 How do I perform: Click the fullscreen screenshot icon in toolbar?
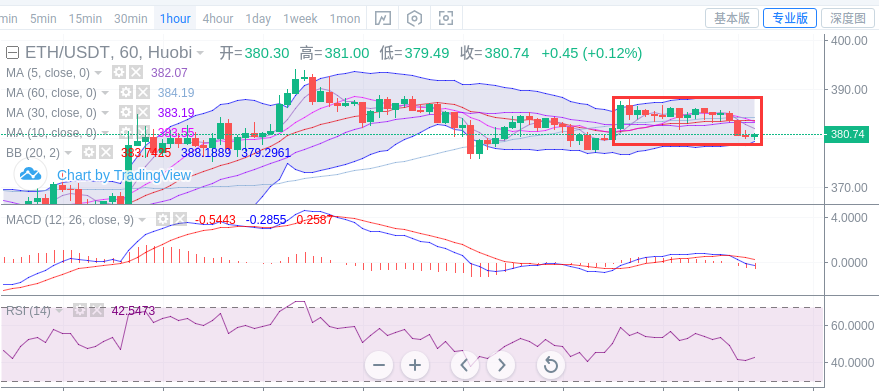[446, 19]
